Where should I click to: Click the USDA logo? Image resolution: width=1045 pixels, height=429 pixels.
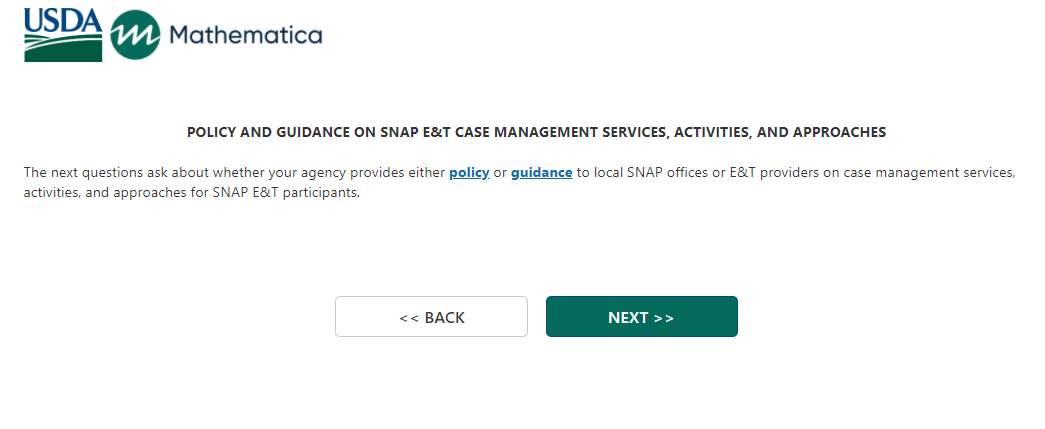coord(63,35)
